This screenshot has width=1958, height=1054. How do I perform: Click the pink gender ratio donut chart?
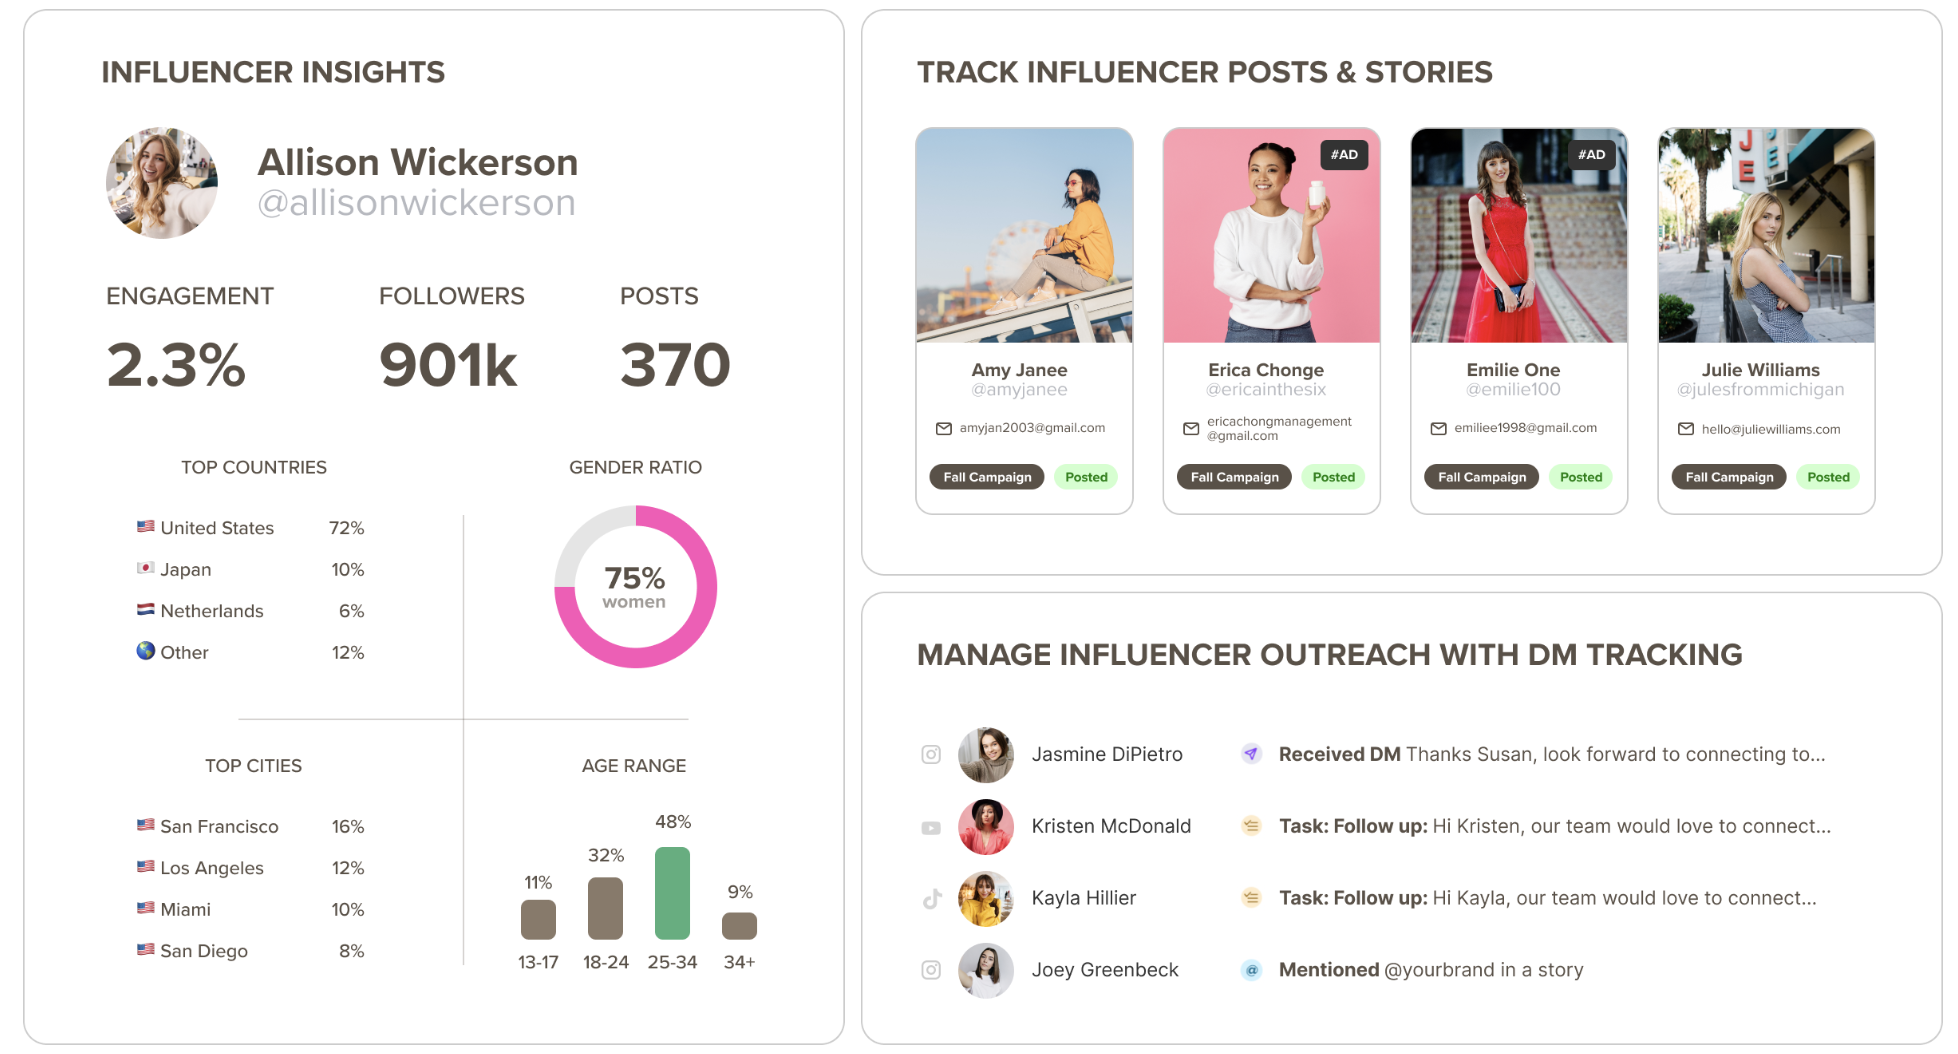point(634,587)
